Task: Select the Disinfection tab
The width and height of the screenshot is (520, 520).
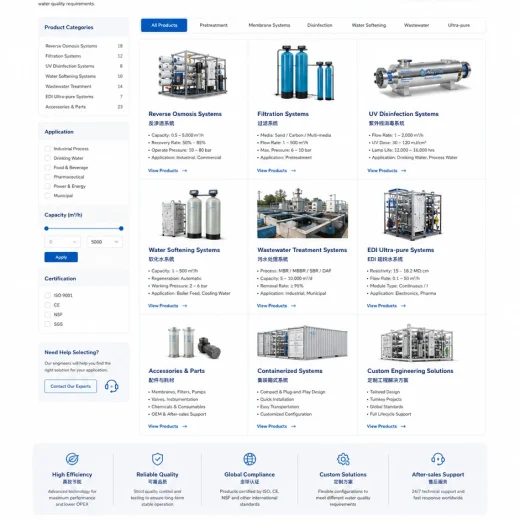Action: (319, 25)
